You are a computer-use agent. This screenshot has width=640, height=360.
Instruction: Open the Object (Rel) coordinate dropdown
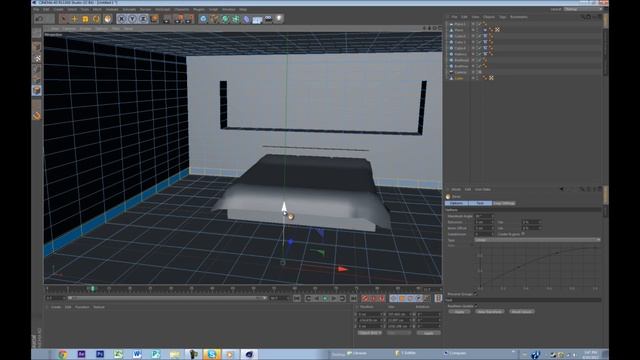369,333
